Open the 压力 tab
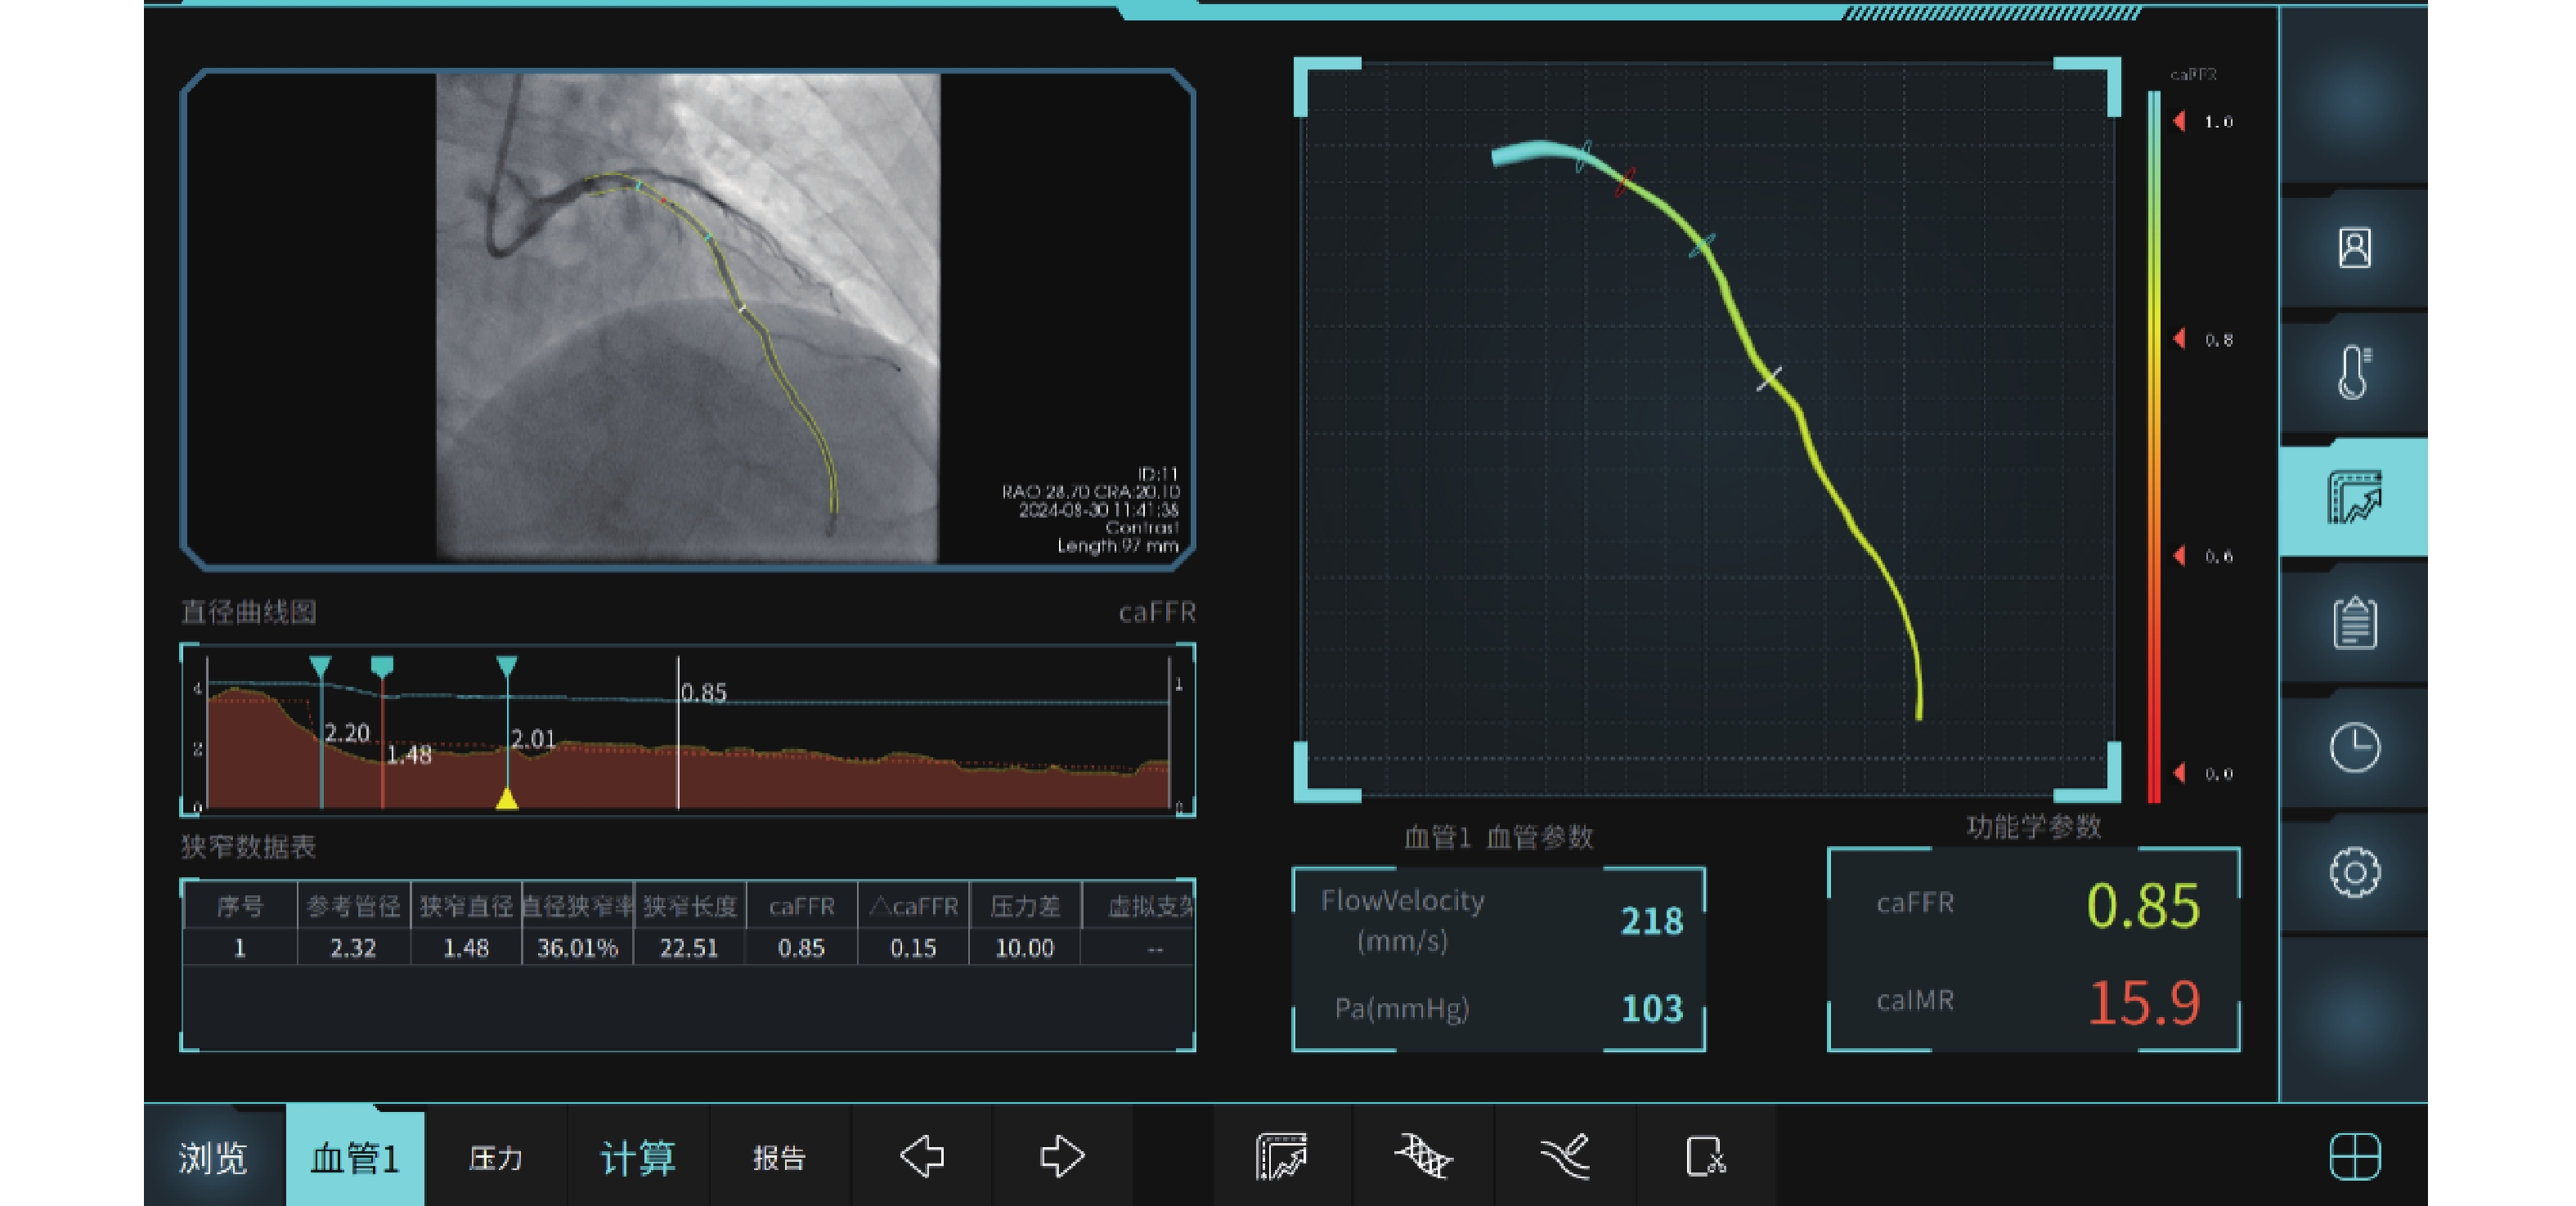 (496, 1158)
